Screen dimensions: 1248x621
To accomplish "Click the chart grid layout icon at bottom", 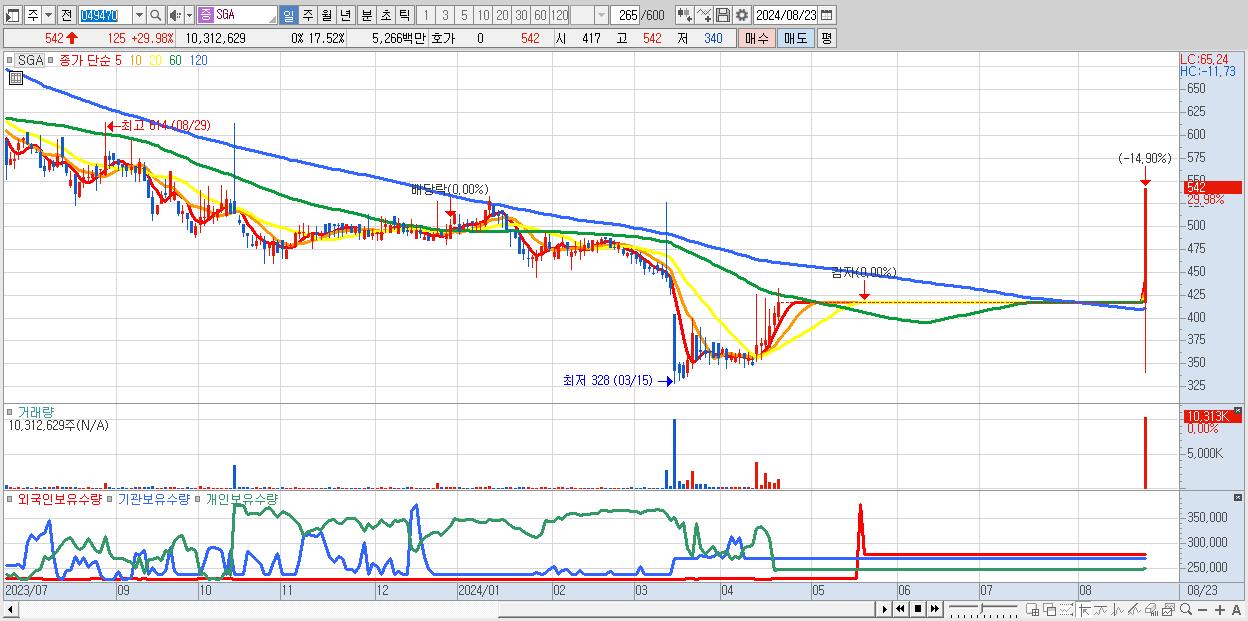I will (1032, 609).
